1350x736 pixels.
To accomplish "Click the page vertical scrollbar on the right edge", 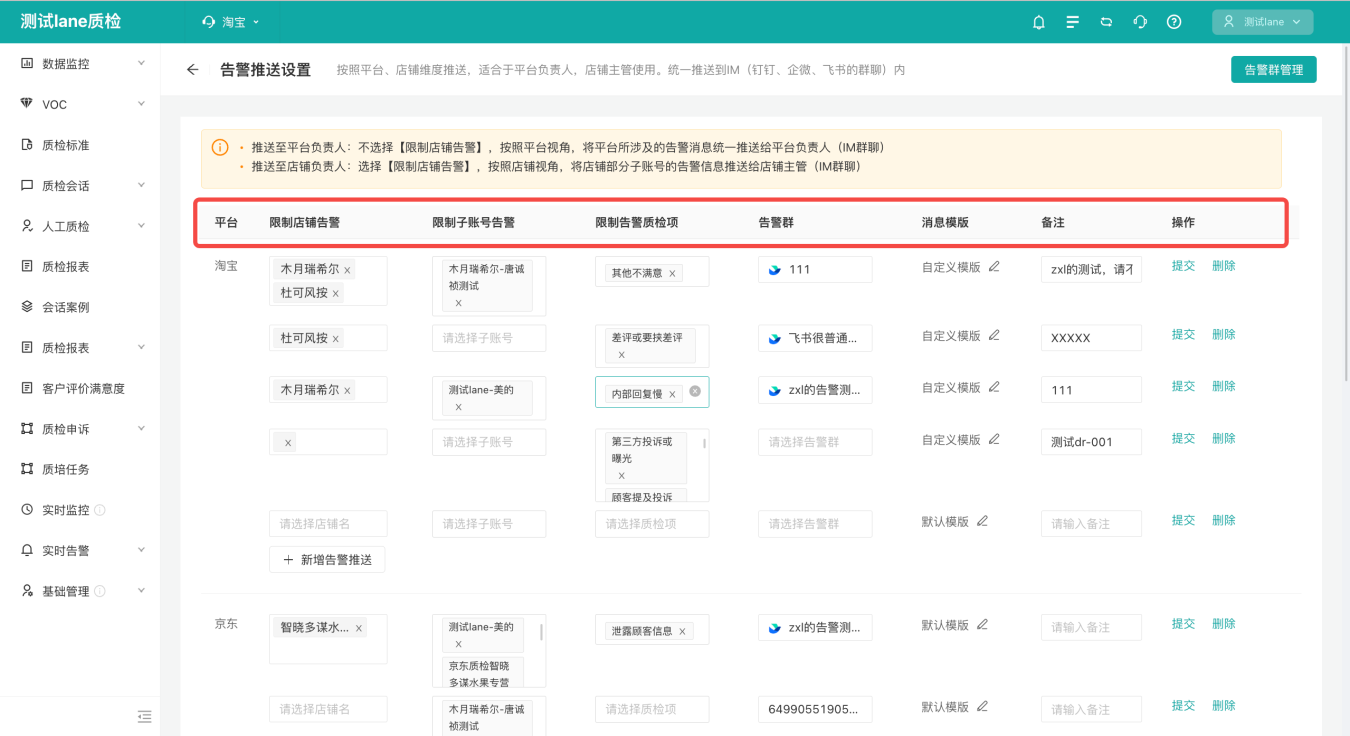I will pos(1345,216).
